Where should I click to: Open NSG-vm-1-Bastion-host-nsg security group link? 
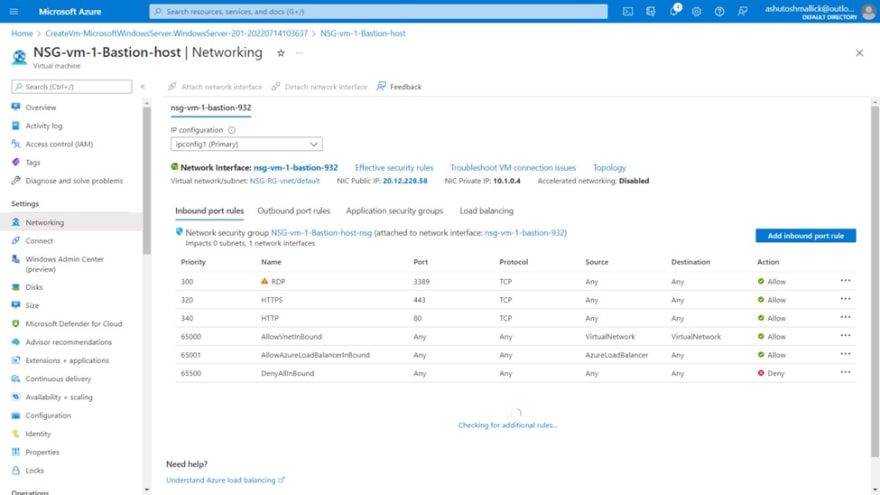[321, 232]
